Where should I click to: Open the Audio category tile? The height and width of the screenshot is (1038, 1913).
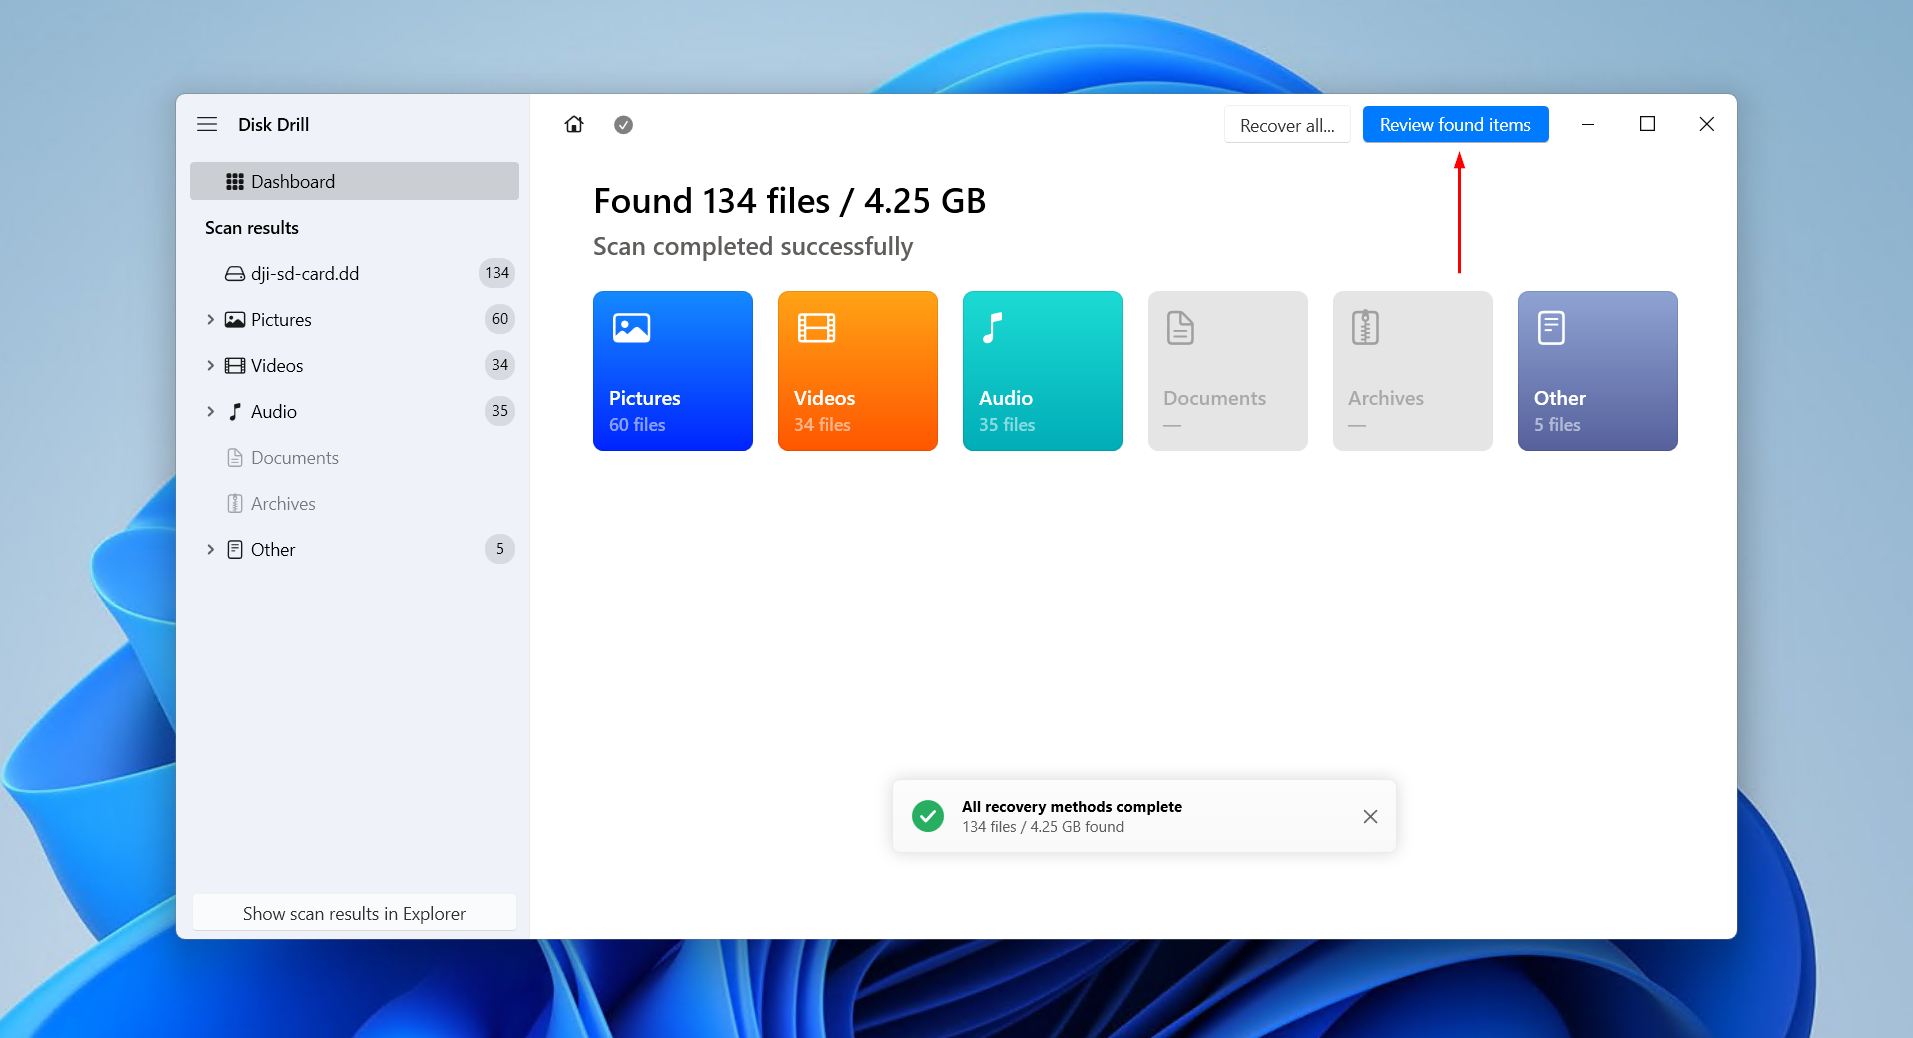[x=1043, y=371]
